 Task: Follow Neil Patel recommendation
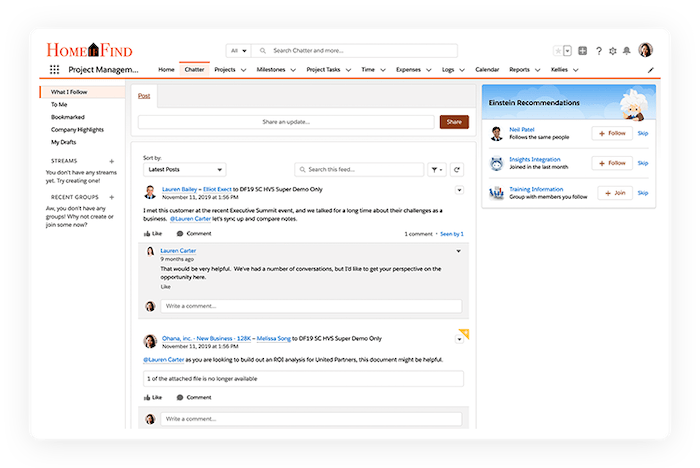(611, 133)
